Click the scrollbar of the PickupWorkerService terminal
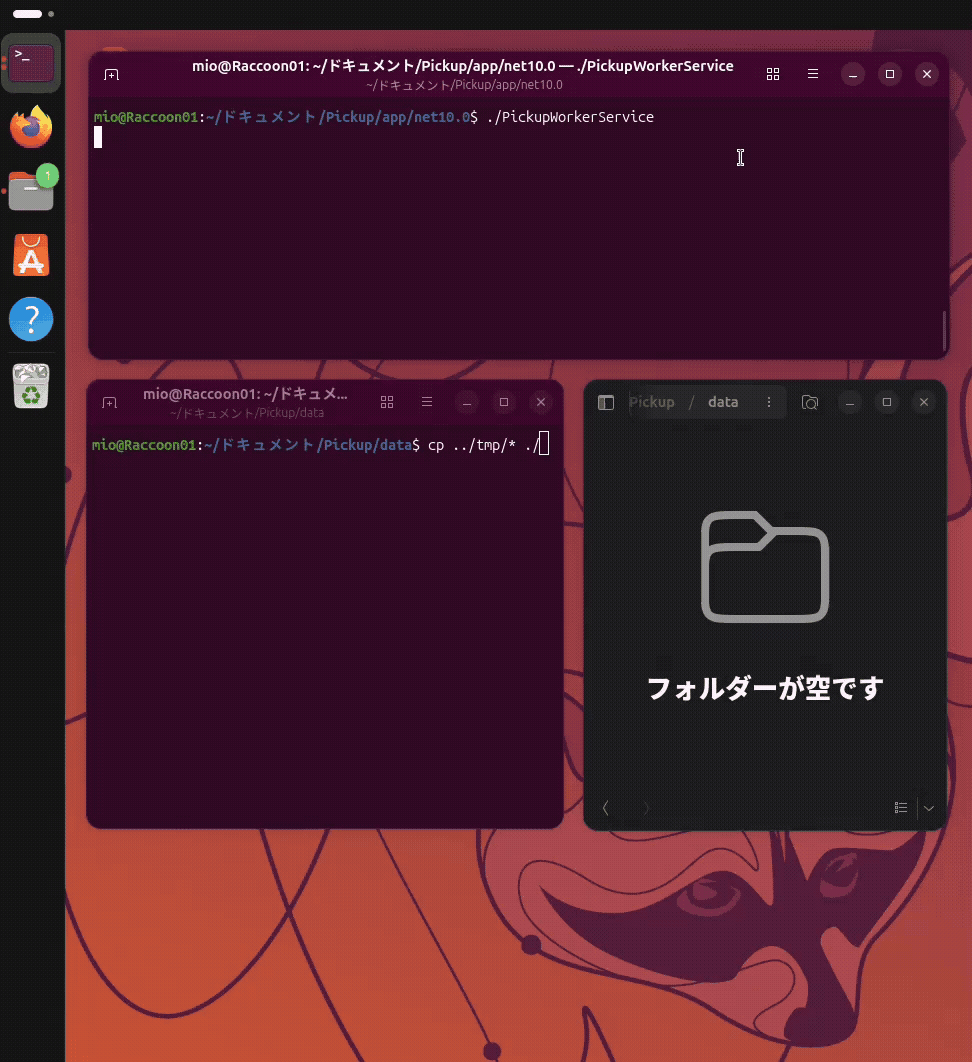The height and width of the screenshot is (1062, 972). pyautogui.click(x=944, y=331)
